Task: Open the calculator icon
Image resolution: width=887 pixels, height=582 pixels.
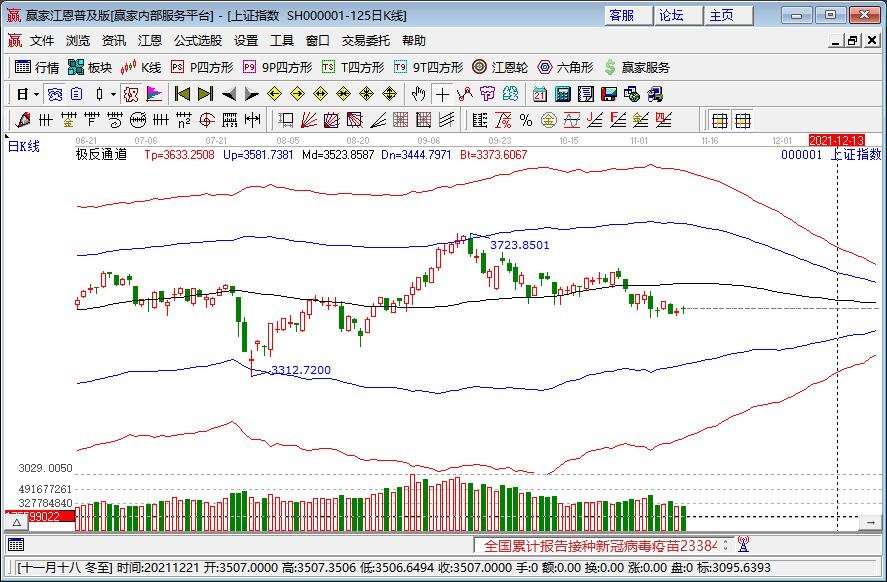Action: click(x=563, y=94)
